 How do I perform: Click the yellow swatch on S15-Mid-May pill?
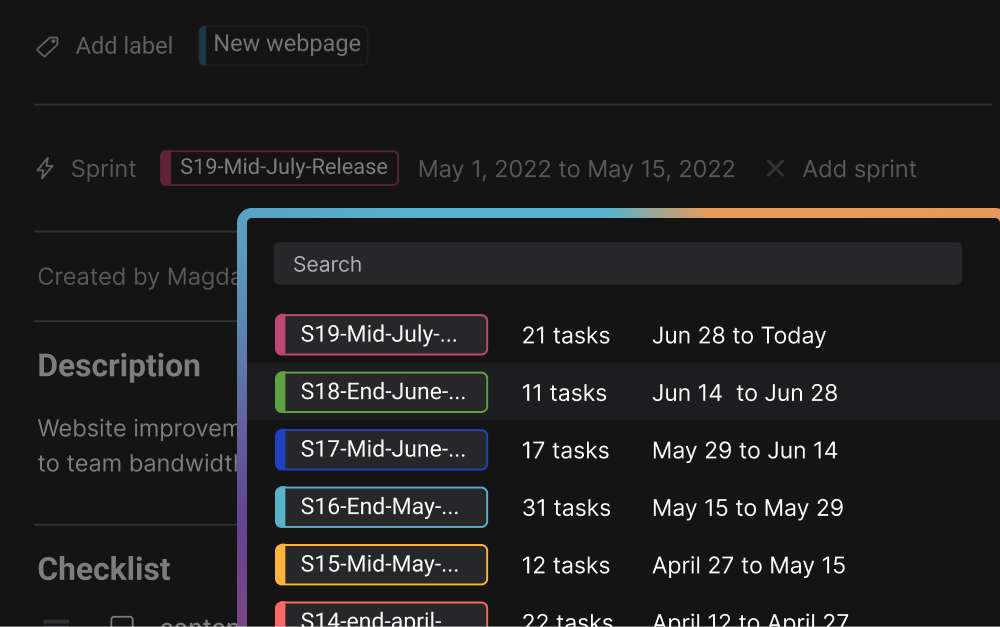(x=279, y=565)
